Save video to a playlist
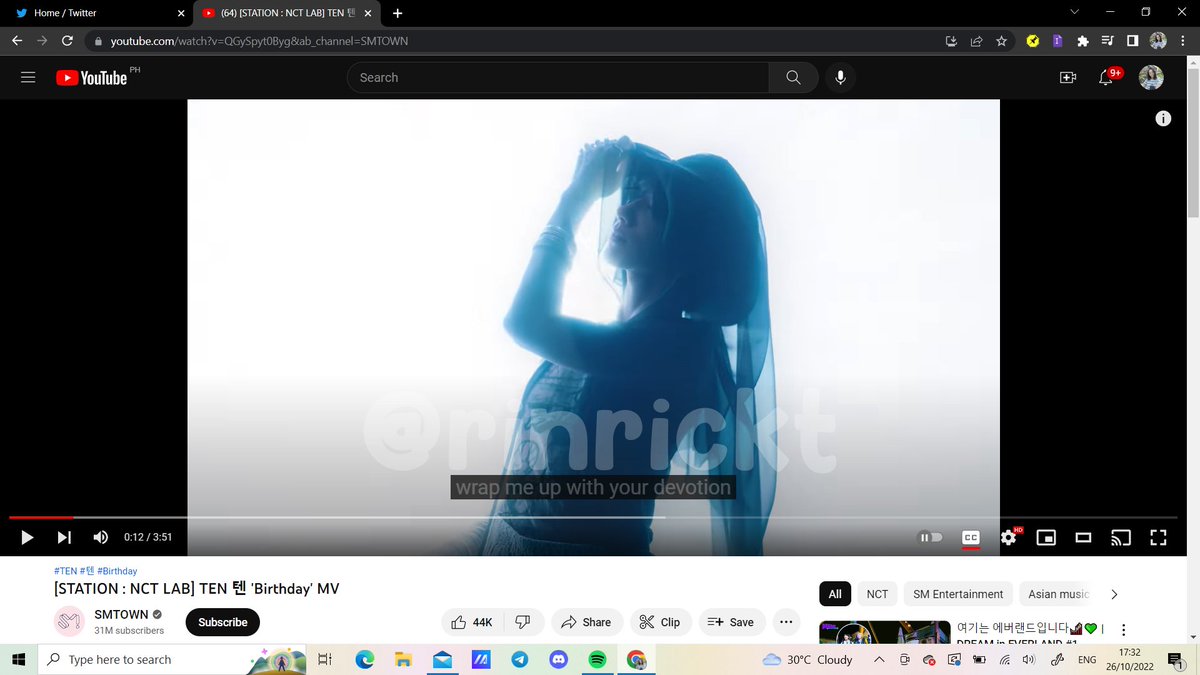The image size is (1200, 675). pos(730,622)
